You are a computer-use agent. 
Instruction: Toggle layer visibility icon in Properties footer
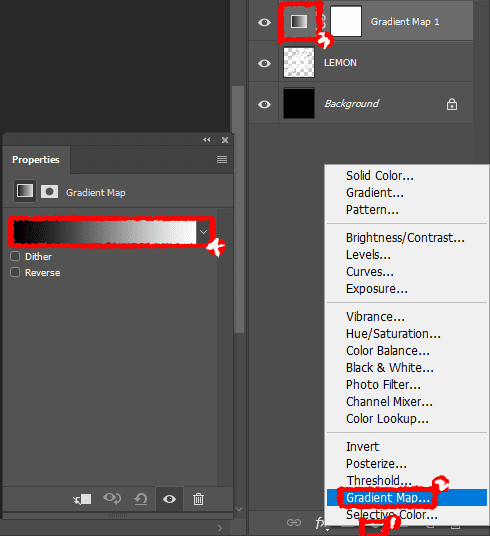169,499
